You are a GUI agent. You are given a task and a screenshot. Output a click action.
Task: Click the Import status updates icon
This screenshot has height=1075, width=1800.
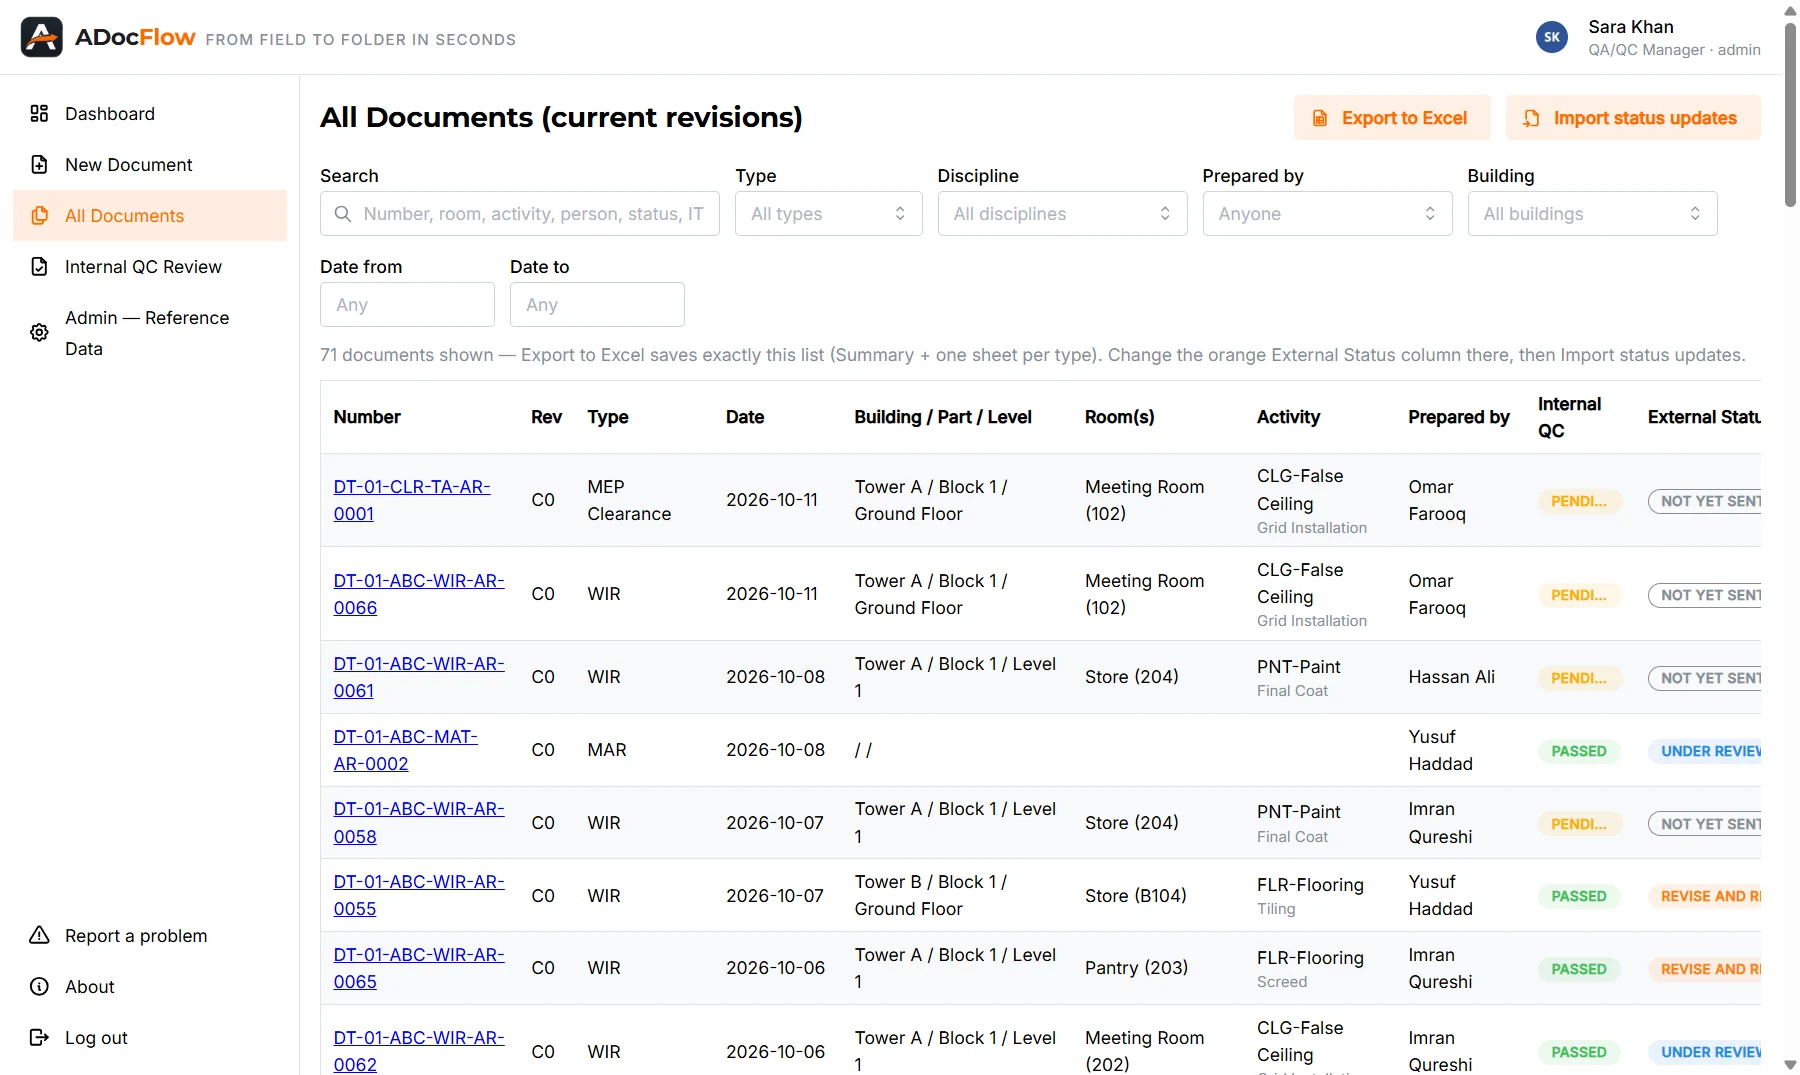(x=1531, y=118)
